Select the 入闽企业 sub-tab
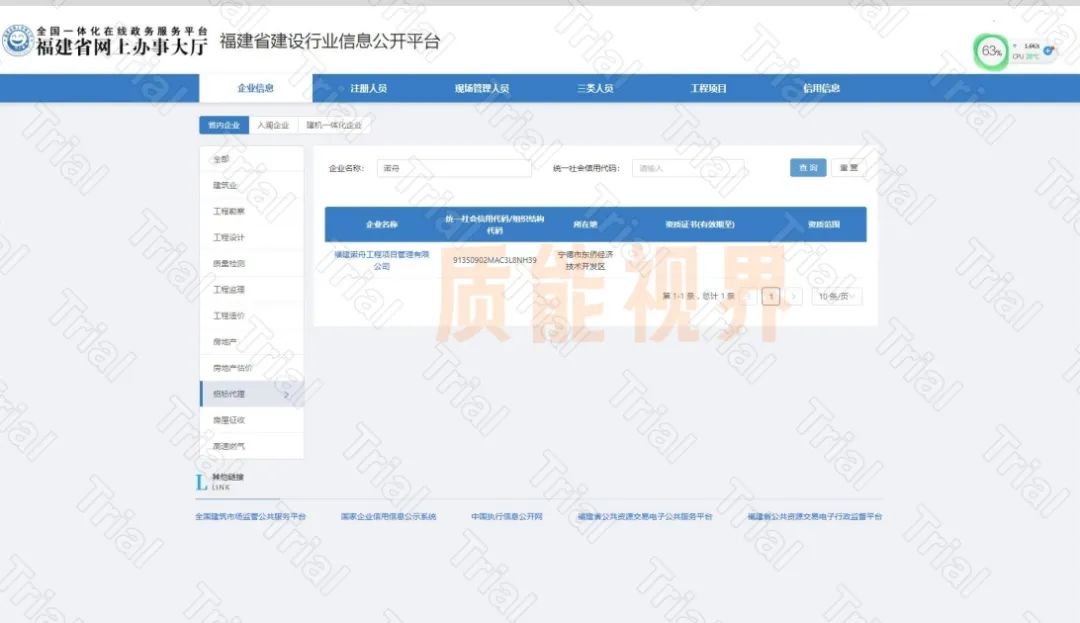1080x623 pixels. [x=273, y=125]
